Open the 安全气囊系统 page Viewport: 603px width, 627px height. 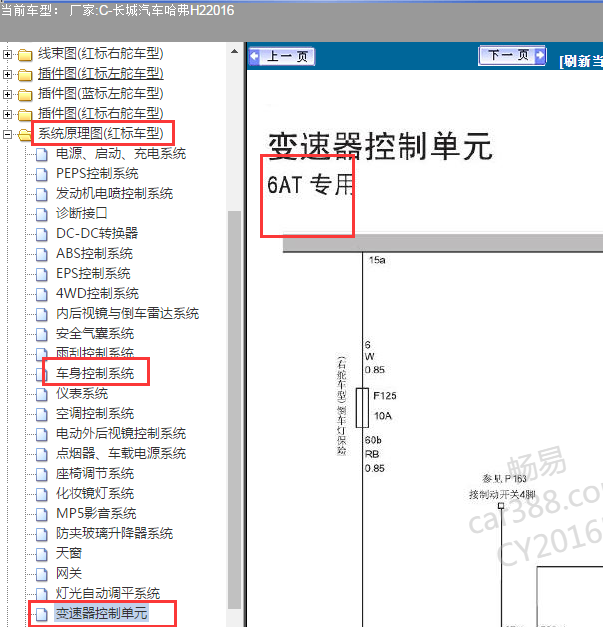pyautogui.click(x=95, y=333)
